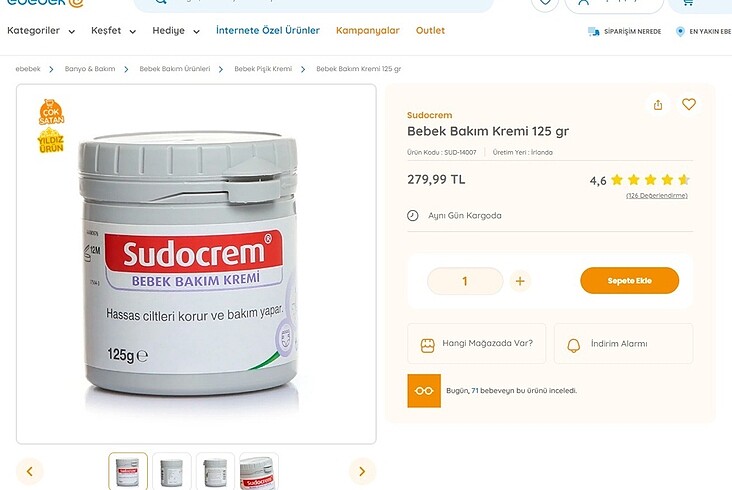The image size is (732, 490).
Task: Click the orange glasses viewer icon
Action: tap(424, 391)
